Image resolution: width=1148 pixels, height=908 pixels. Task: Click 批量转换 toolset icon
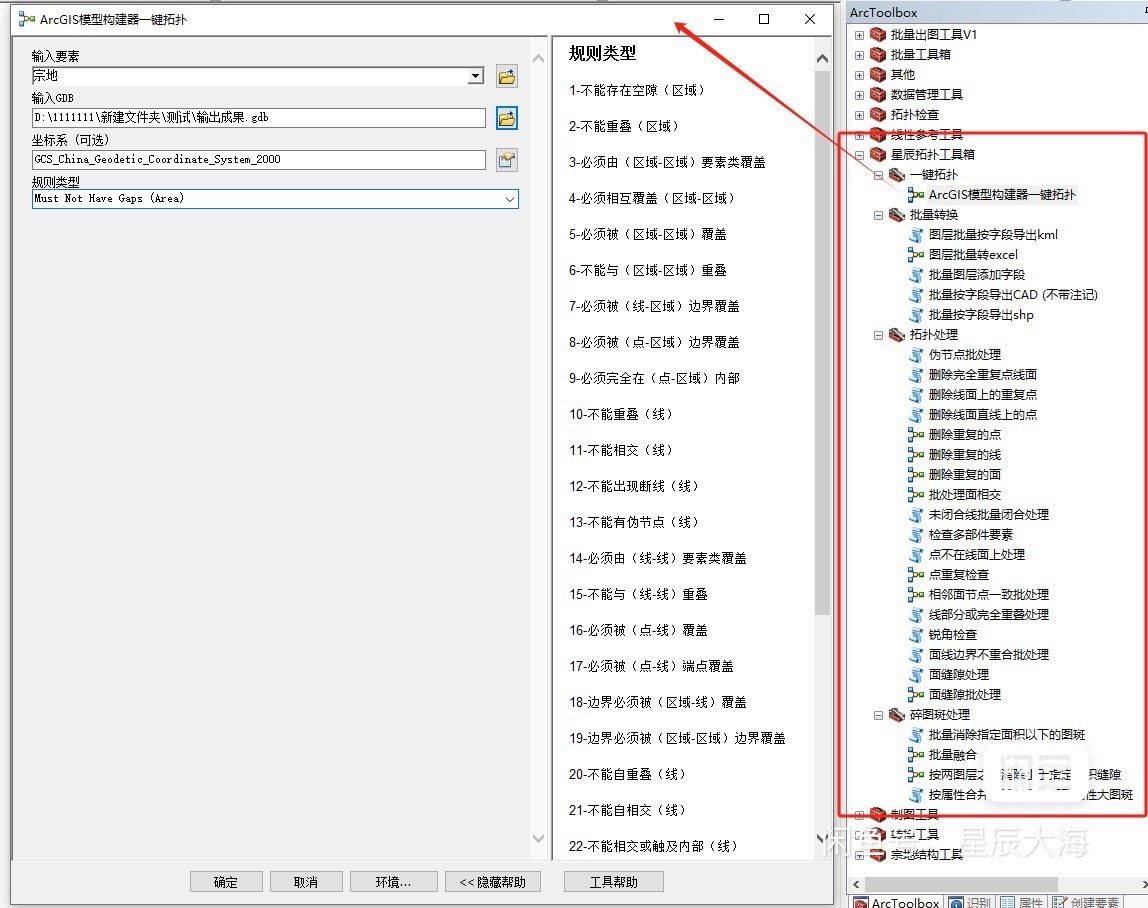(897, 215)
